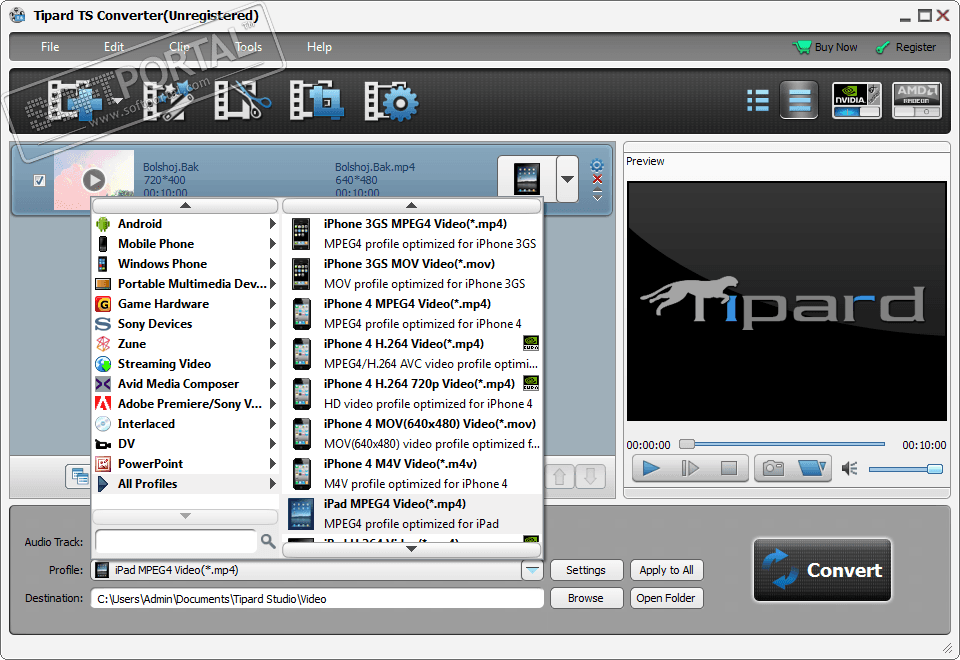
Task: Choose iPad MPEG4 Video profile
Action: pyautogui.click(x=413, y=514)
